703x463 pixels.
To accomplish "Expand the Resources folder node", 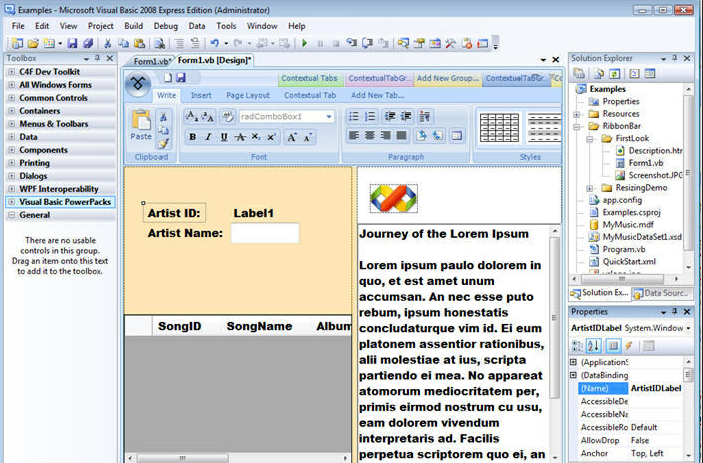I will tap(577, 114).
